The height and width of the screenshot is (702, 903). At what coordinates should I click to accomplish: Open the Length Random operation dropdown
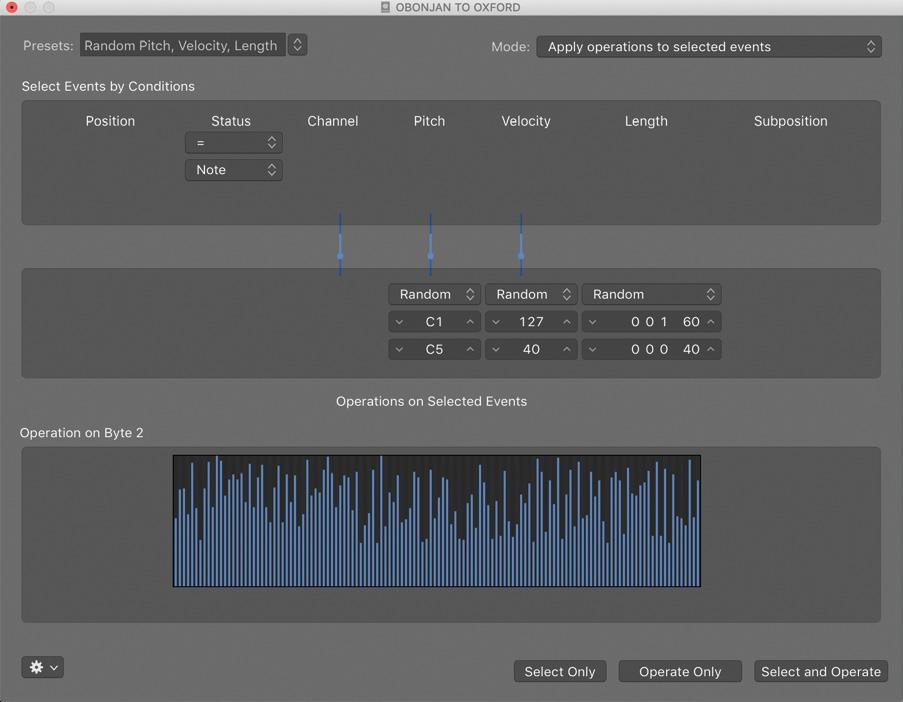[x=651, y=295]
